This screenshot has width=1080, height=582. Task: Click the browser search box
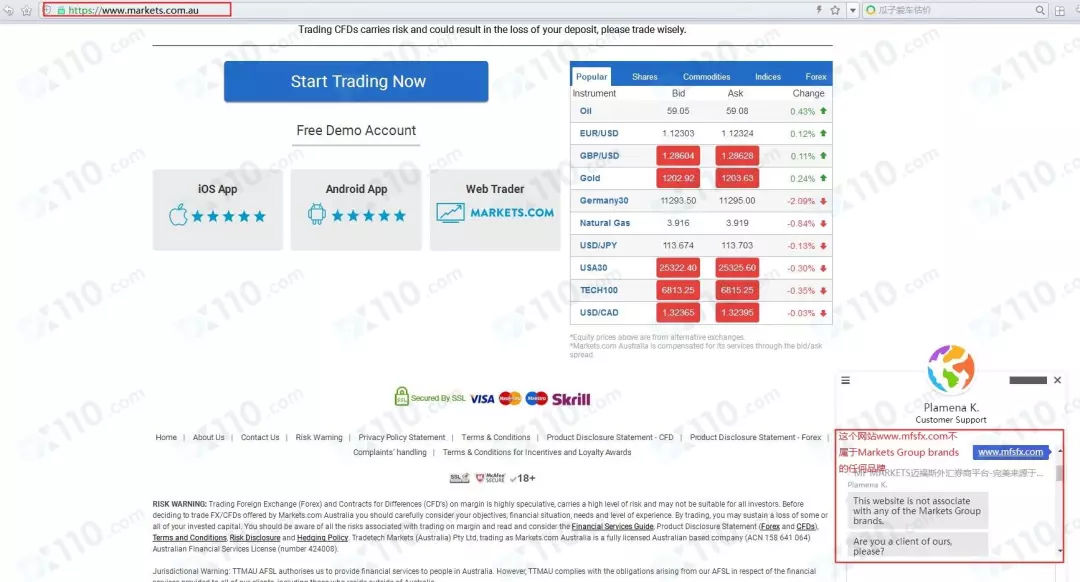point(954,10)
